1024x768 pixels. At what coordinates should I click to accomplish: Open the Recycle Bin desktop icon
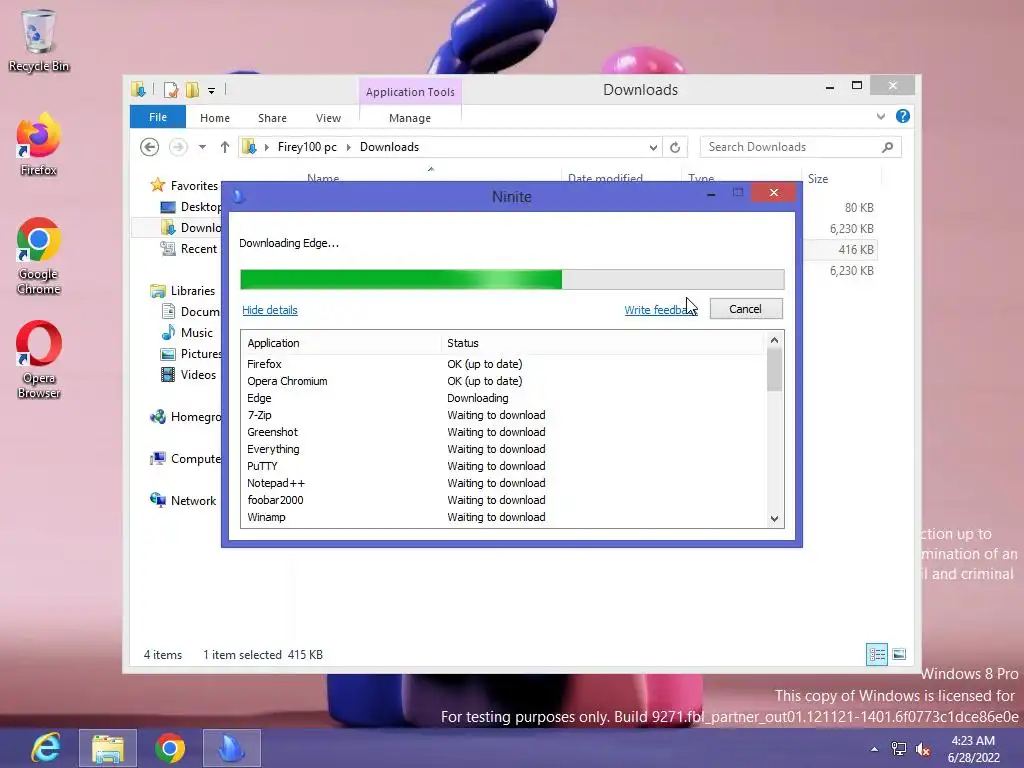pos(39,40)
